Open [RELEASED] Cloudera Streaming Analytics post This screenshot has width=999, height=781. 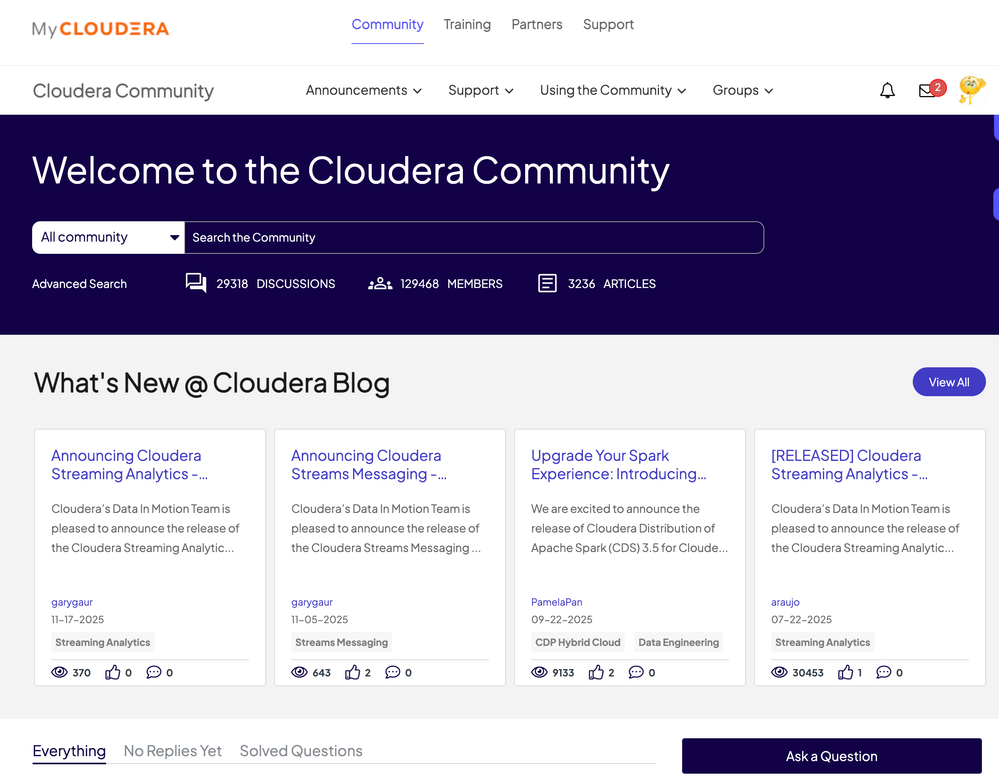pos(849,465)
